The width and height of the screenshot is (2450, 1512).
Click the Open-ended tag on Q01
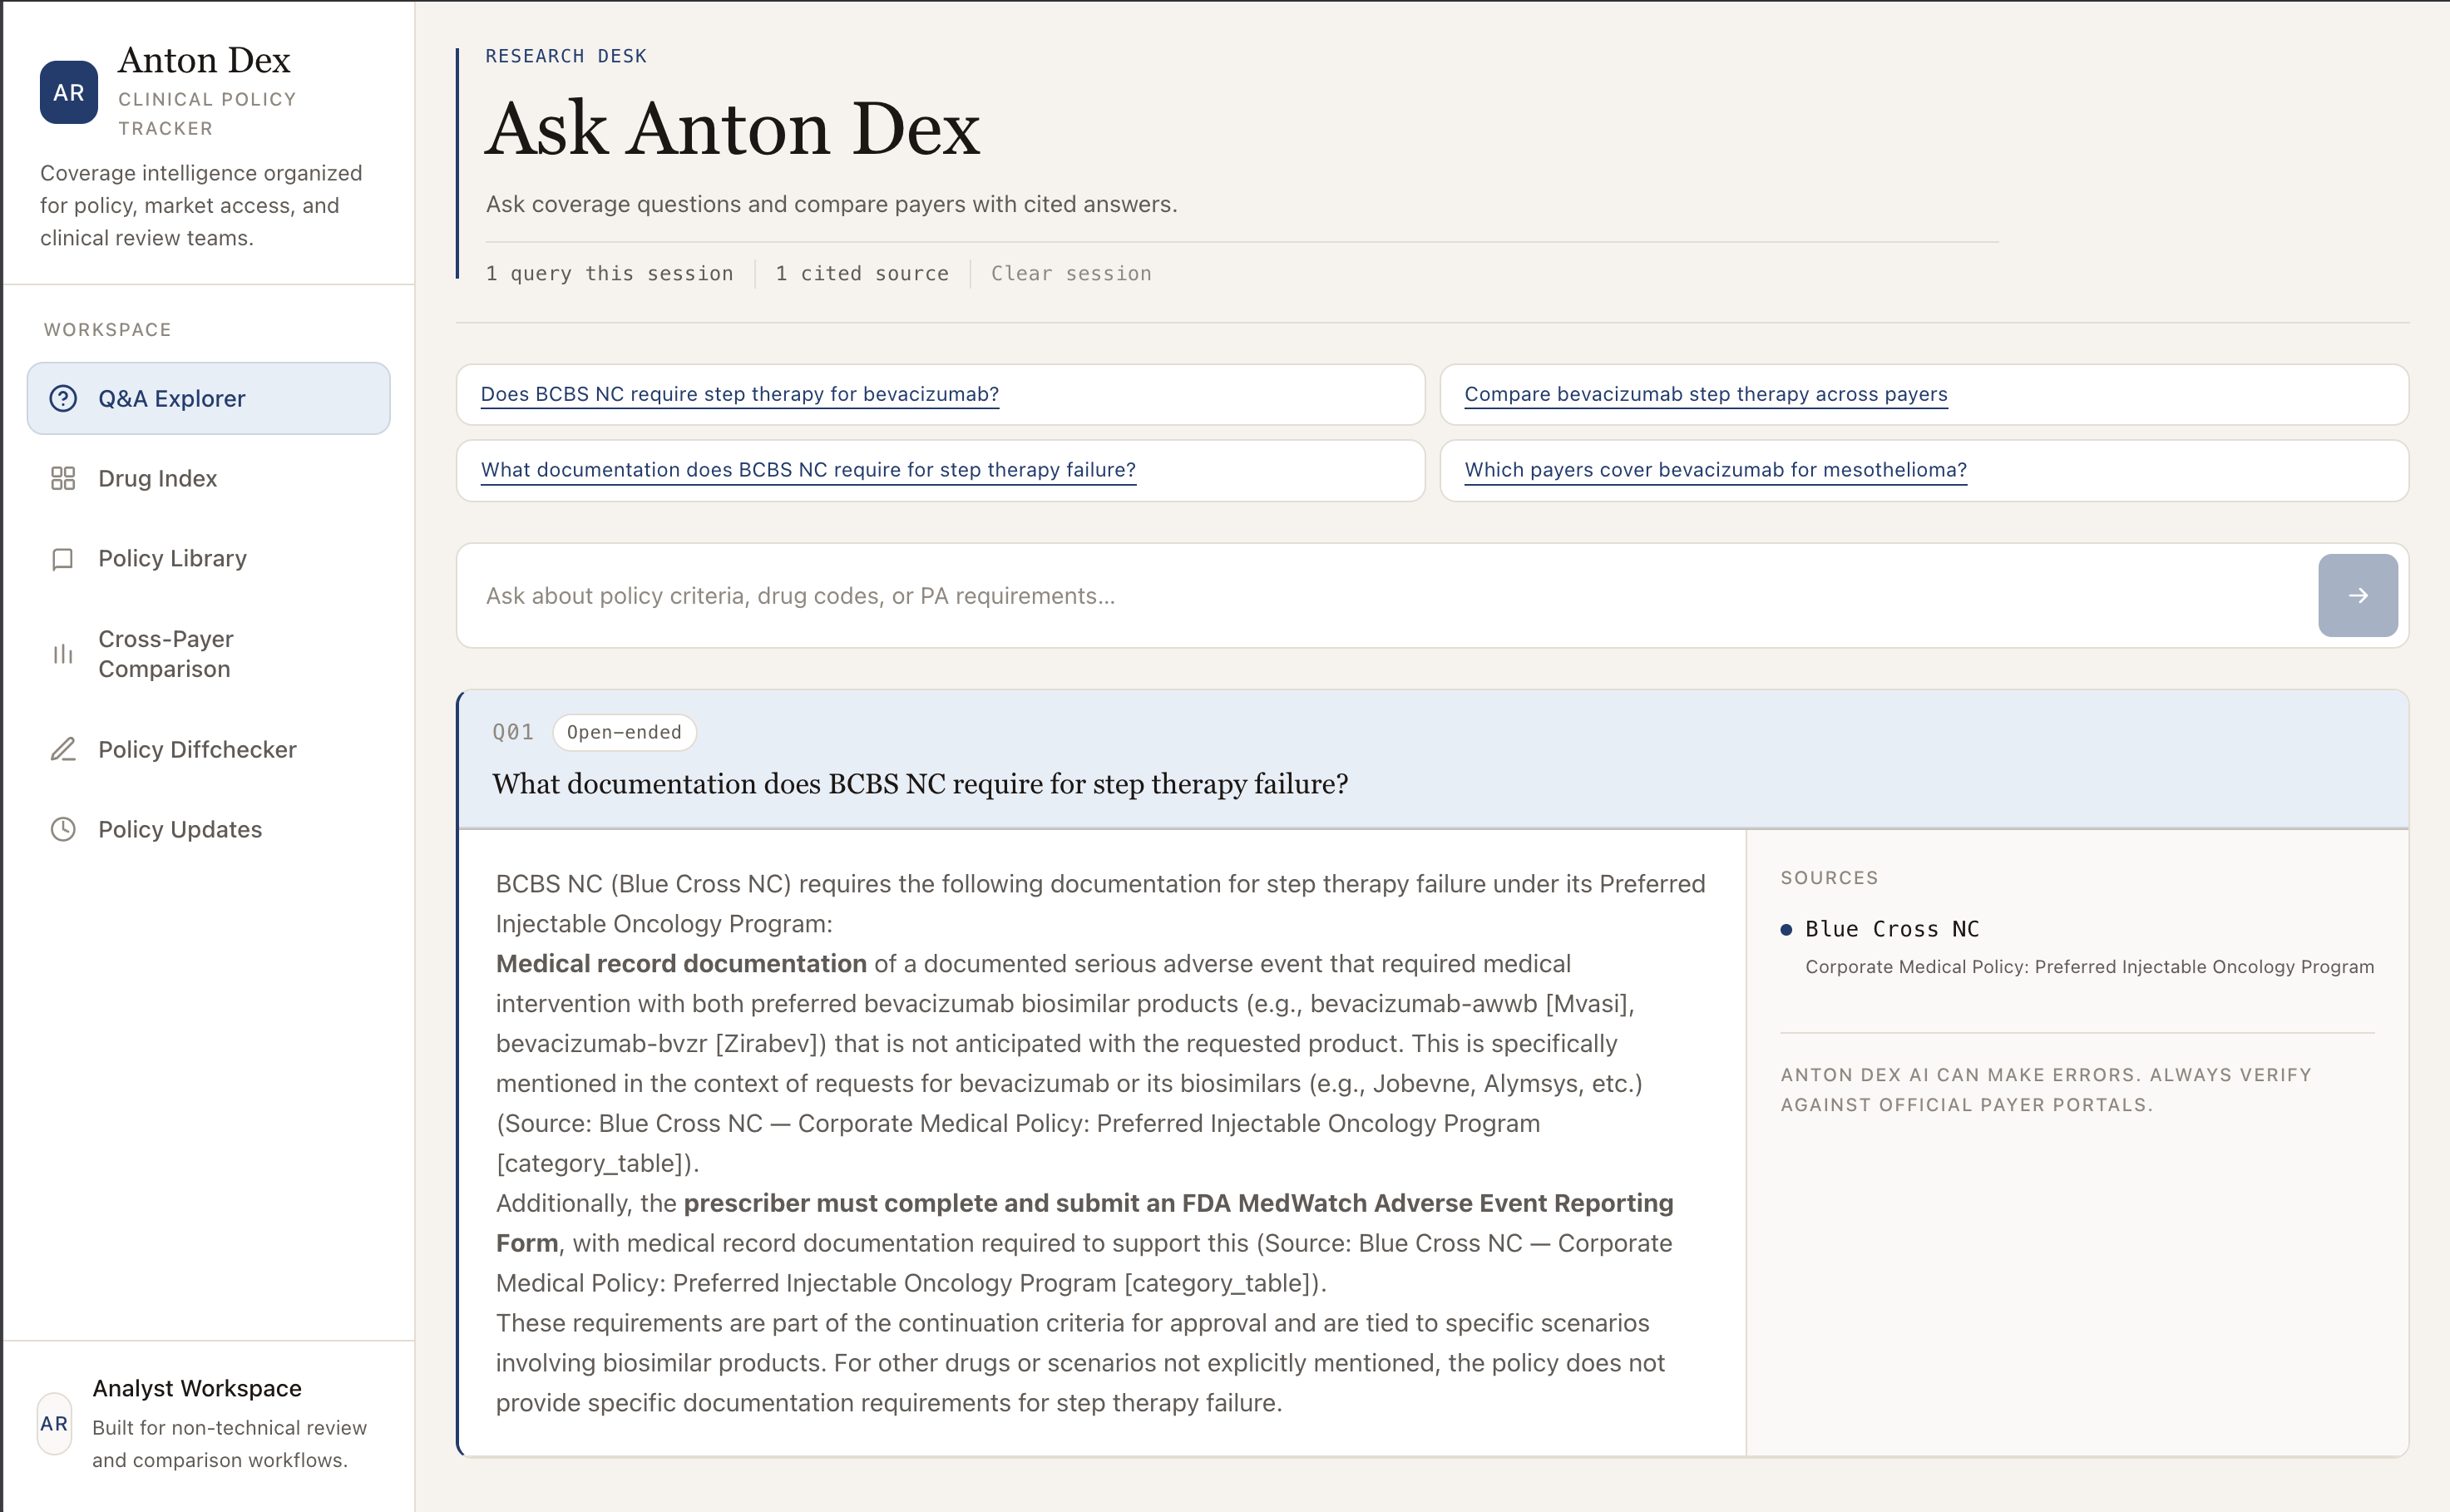(624, 732)
